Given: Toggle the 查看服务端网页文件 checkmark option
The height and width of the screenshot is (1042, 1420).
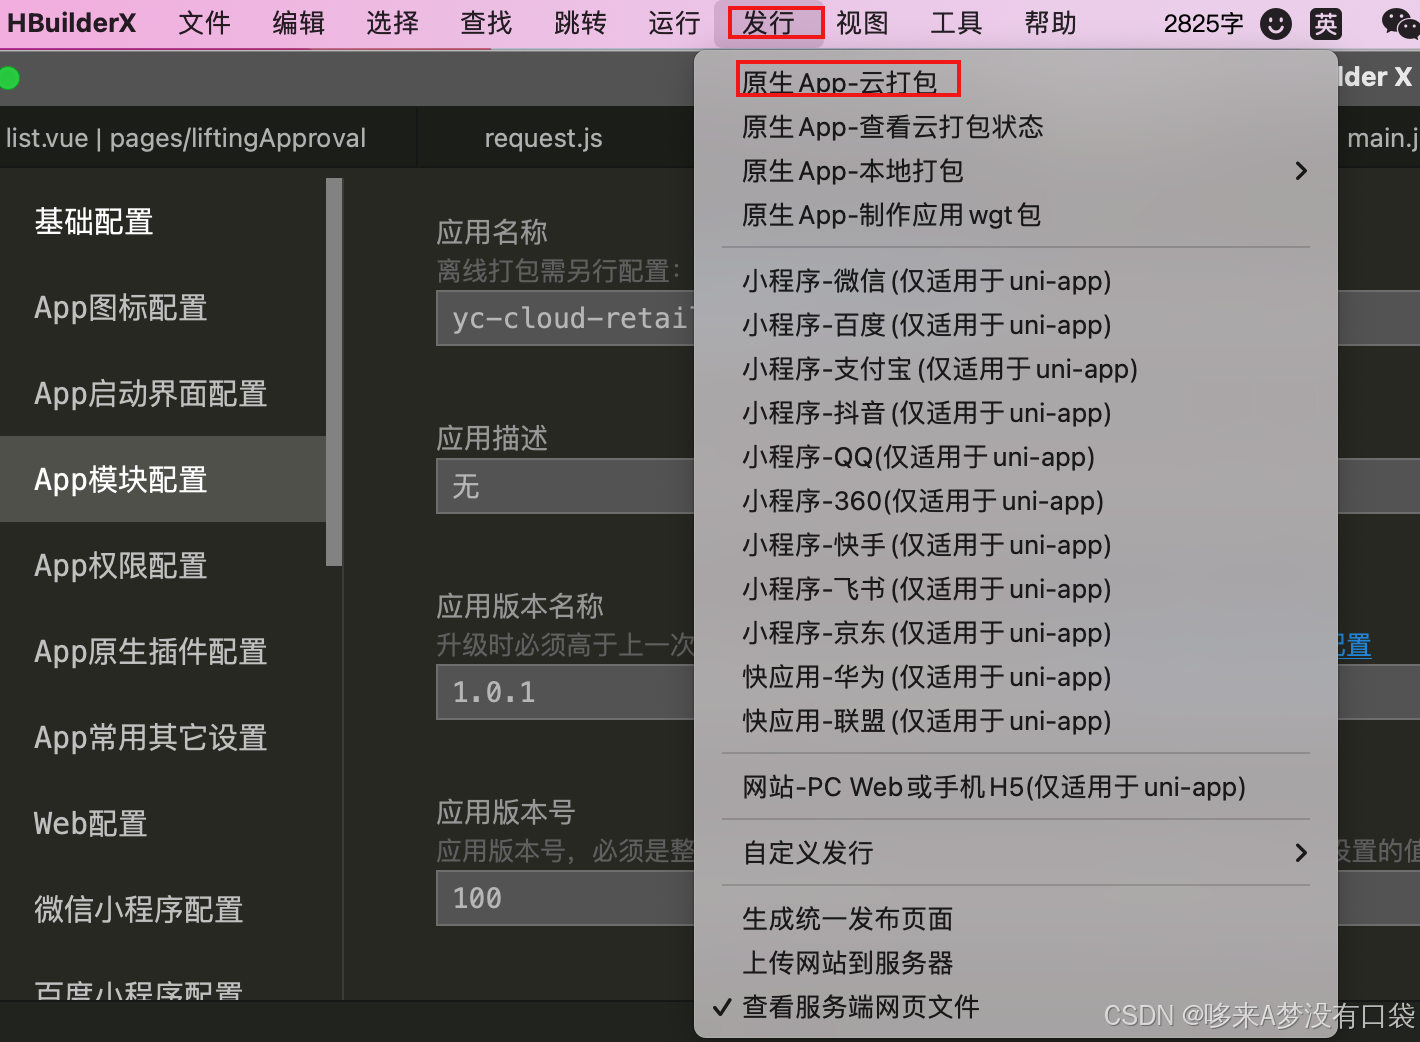Looking at the screenshot, I should tap(860, 1007).
